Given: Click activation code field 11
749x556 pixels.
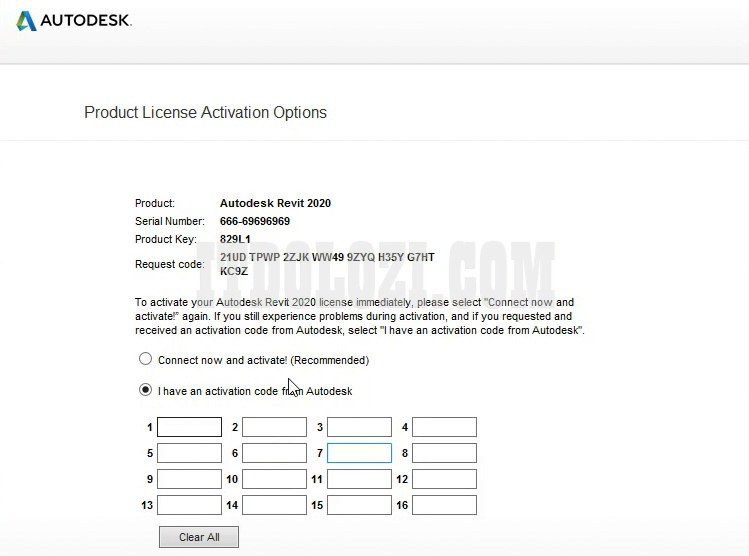Looking at the screenshot, I should 359,479.
